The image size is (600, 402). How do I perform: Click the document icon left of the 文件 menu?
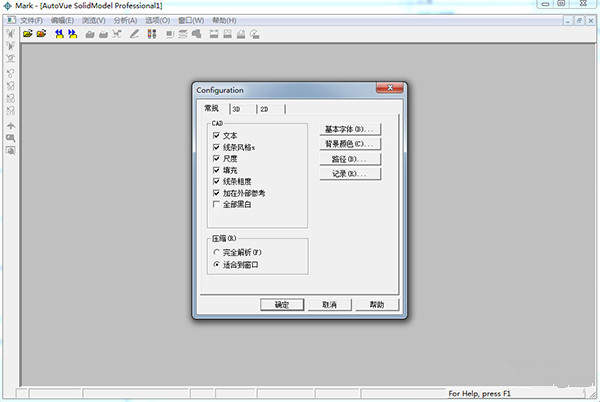pos(11,20)
